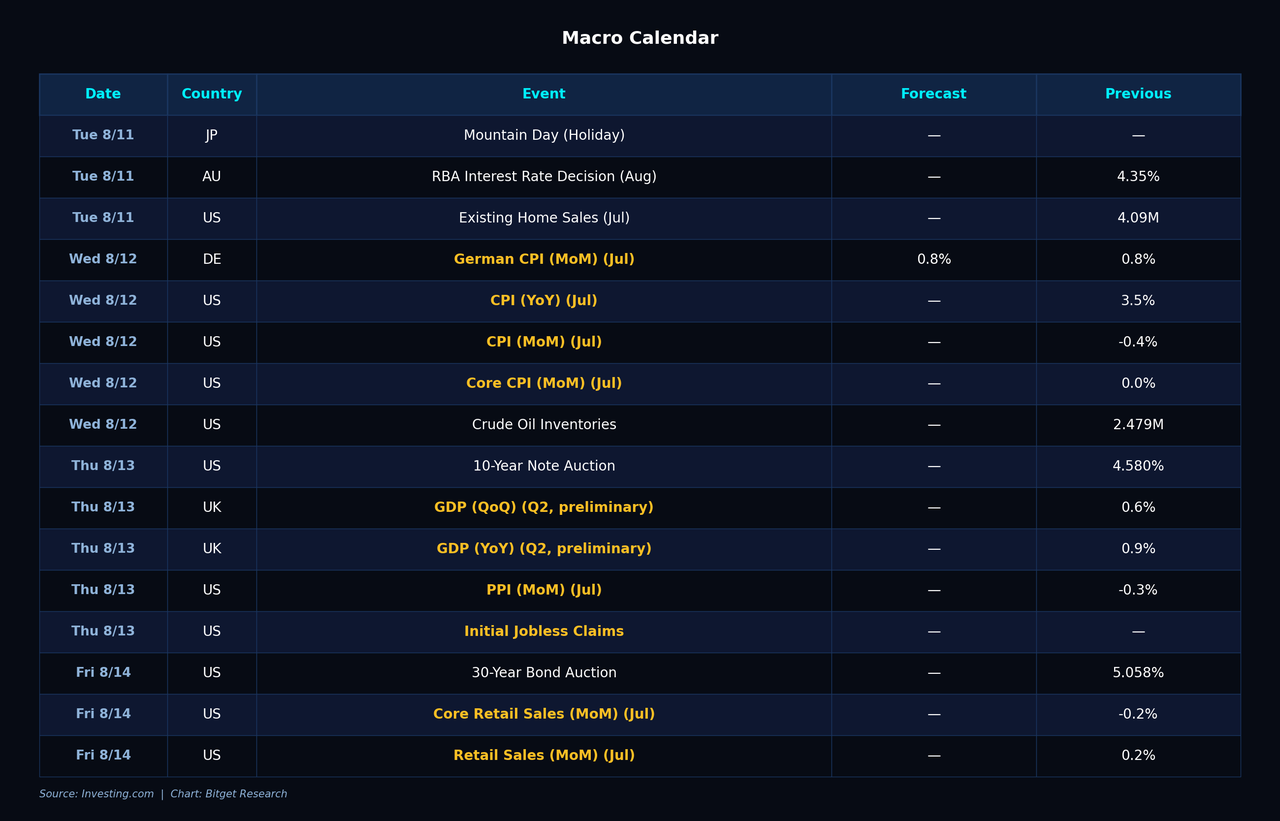Open the Core CPI (MoM) (Jul) event

(x=544, y=384)
